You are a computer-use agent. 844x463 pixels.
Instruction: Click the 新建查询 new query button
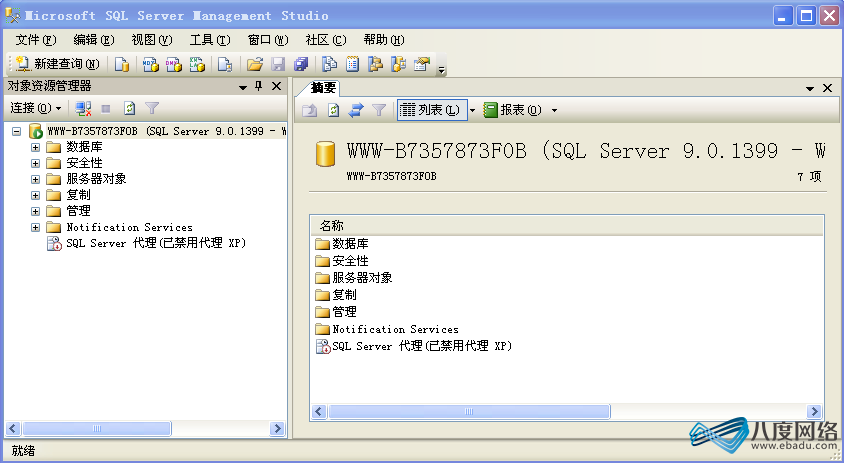point(57,64)
